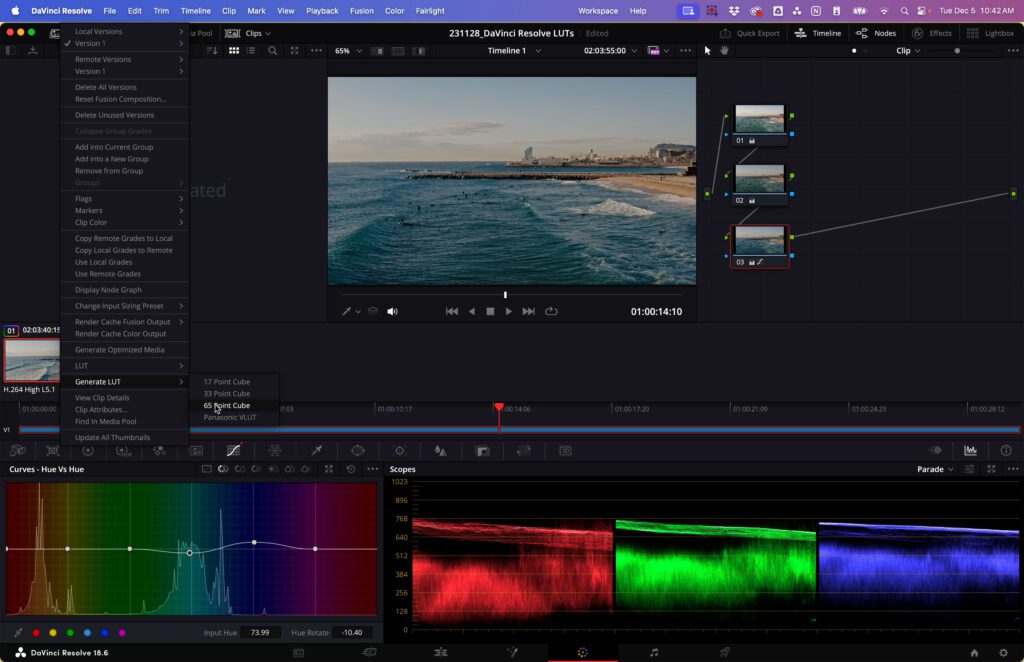The height and width of the screenshot is (662, 1024).
Task: Open the Key palette
Action: pos(483,450)
